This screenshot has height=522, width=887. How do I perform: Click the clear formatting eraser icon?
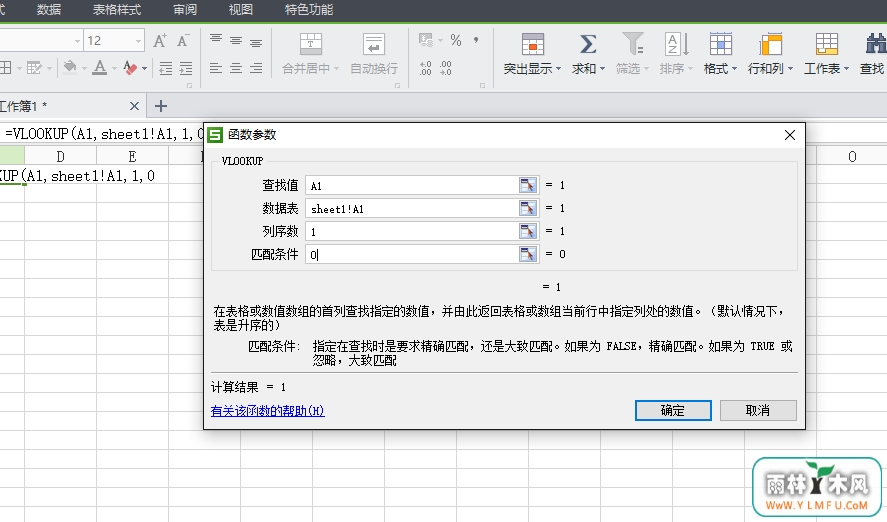[130, 68]
